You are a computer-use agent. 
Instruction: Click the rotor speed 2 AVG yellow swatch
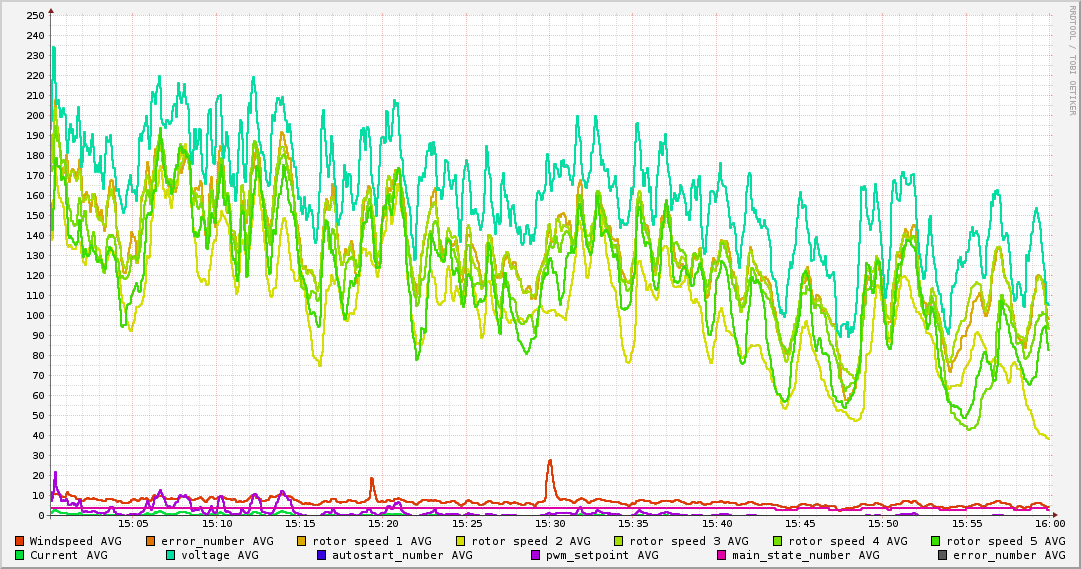[461, 541]
